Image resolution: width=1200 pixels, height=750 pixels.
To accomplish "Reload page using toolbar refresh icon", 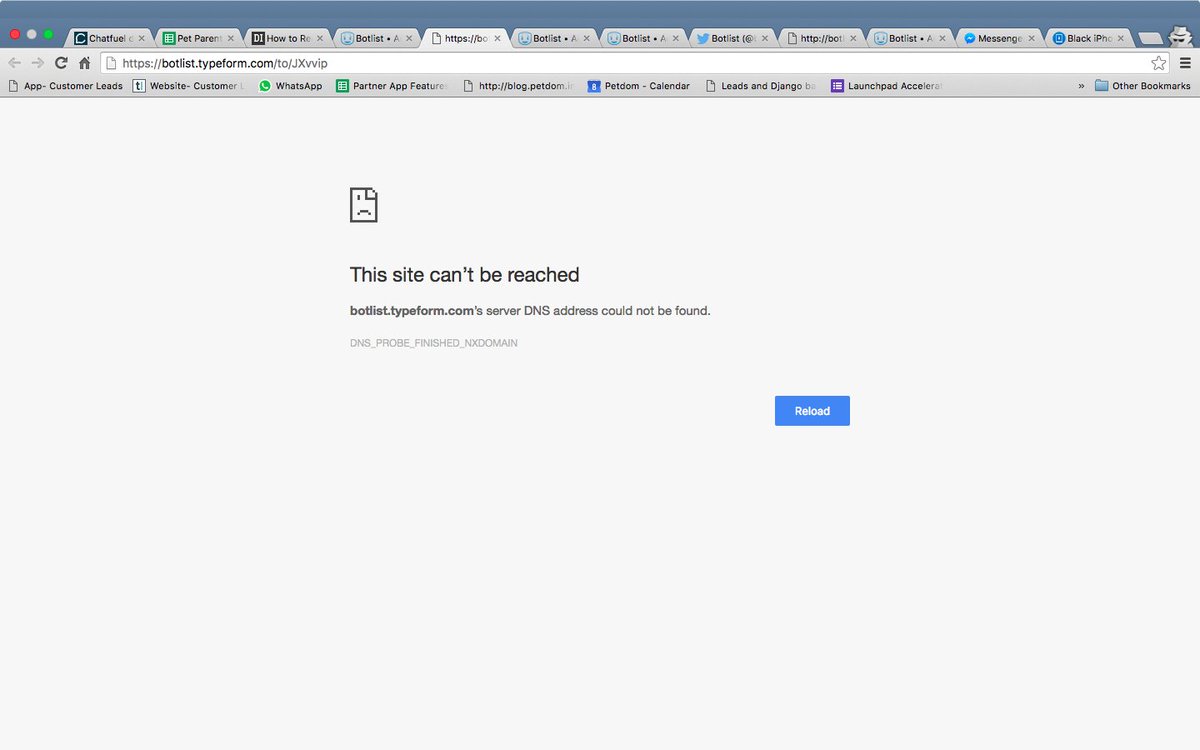I will pos(61,63).
